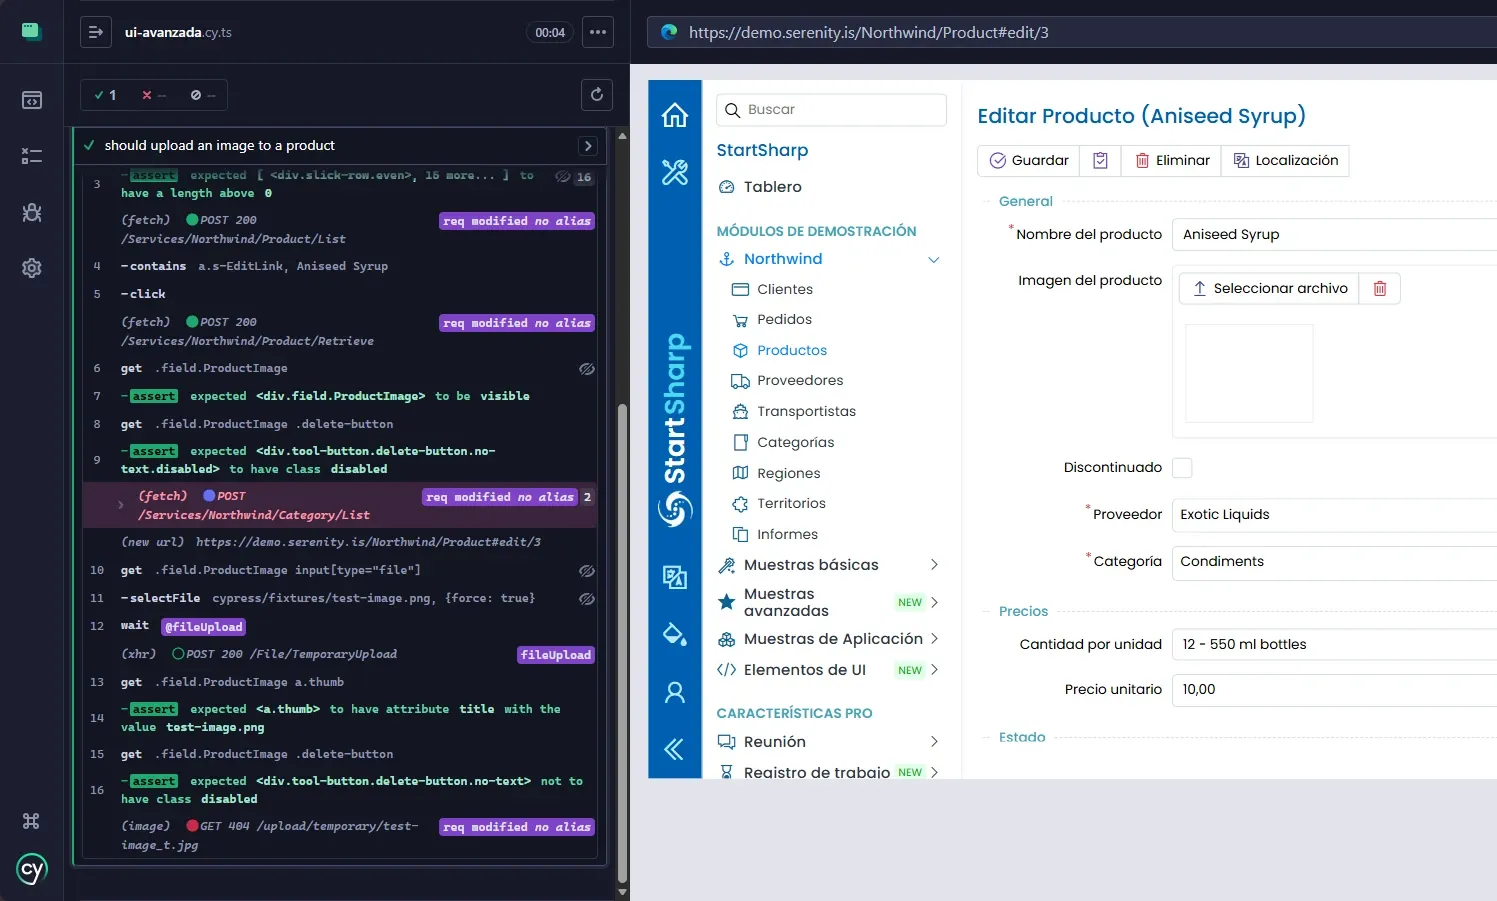Rerun all tests with the refresh button
The width and height of the screenshot is (1497, 901).
(x=597, y=95)
